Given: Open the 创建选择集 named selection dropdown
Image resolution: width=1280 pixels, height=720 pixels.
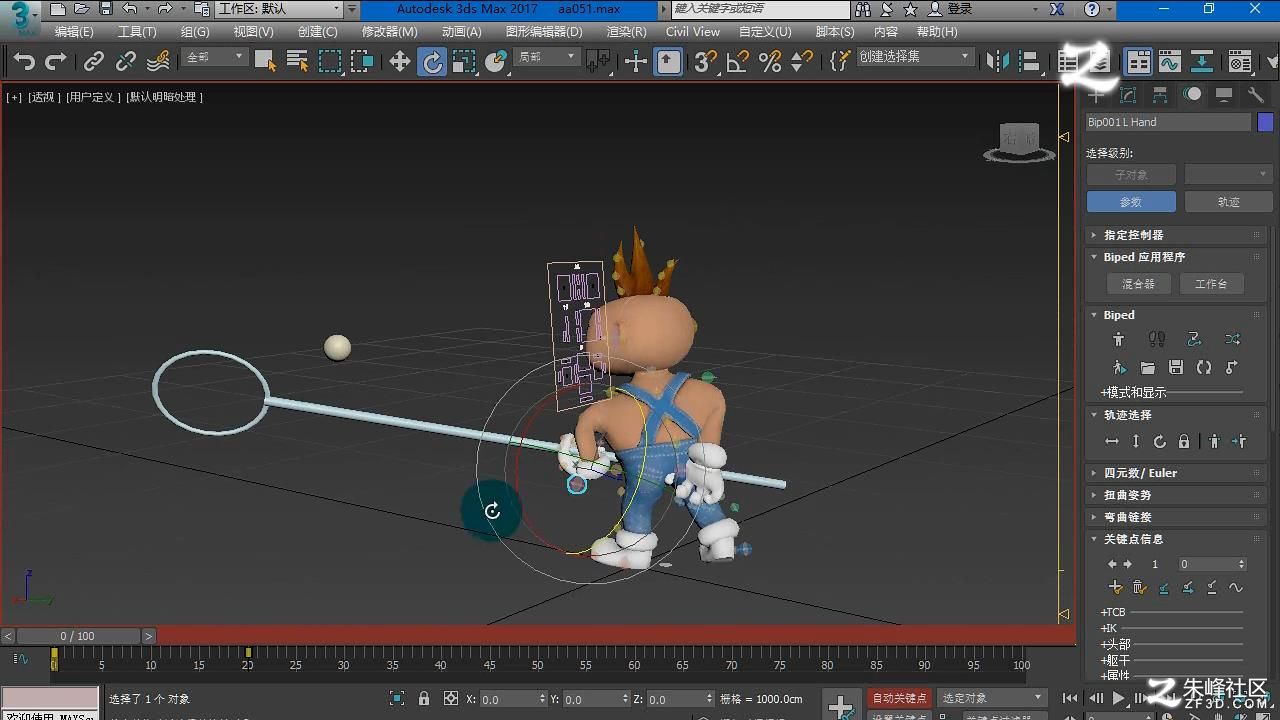Looking at the screenshot, I should pos(915,57).
